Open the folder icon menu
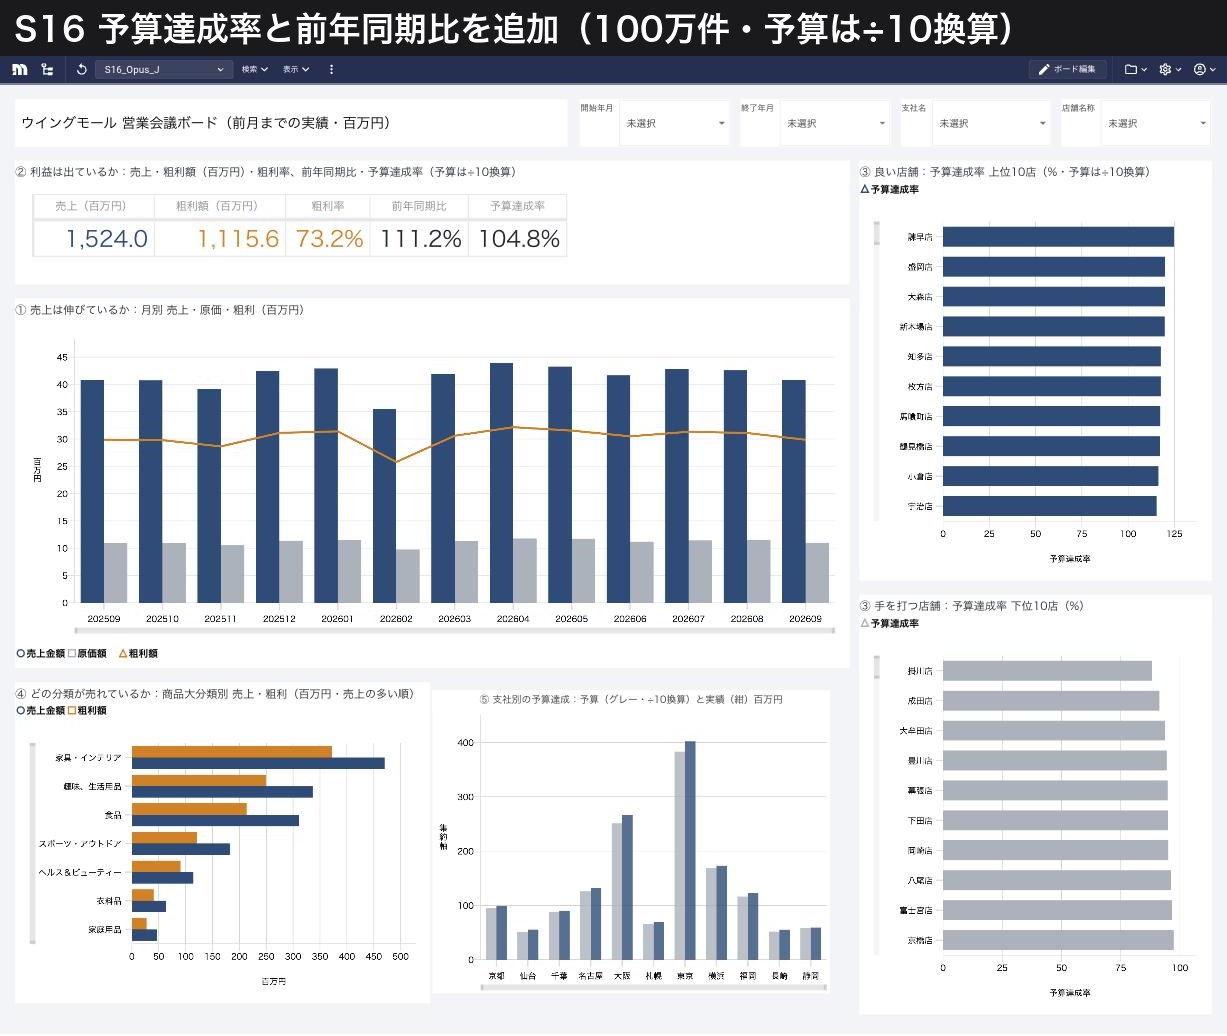1227x1036 pixels. (x=1136, y=69)
